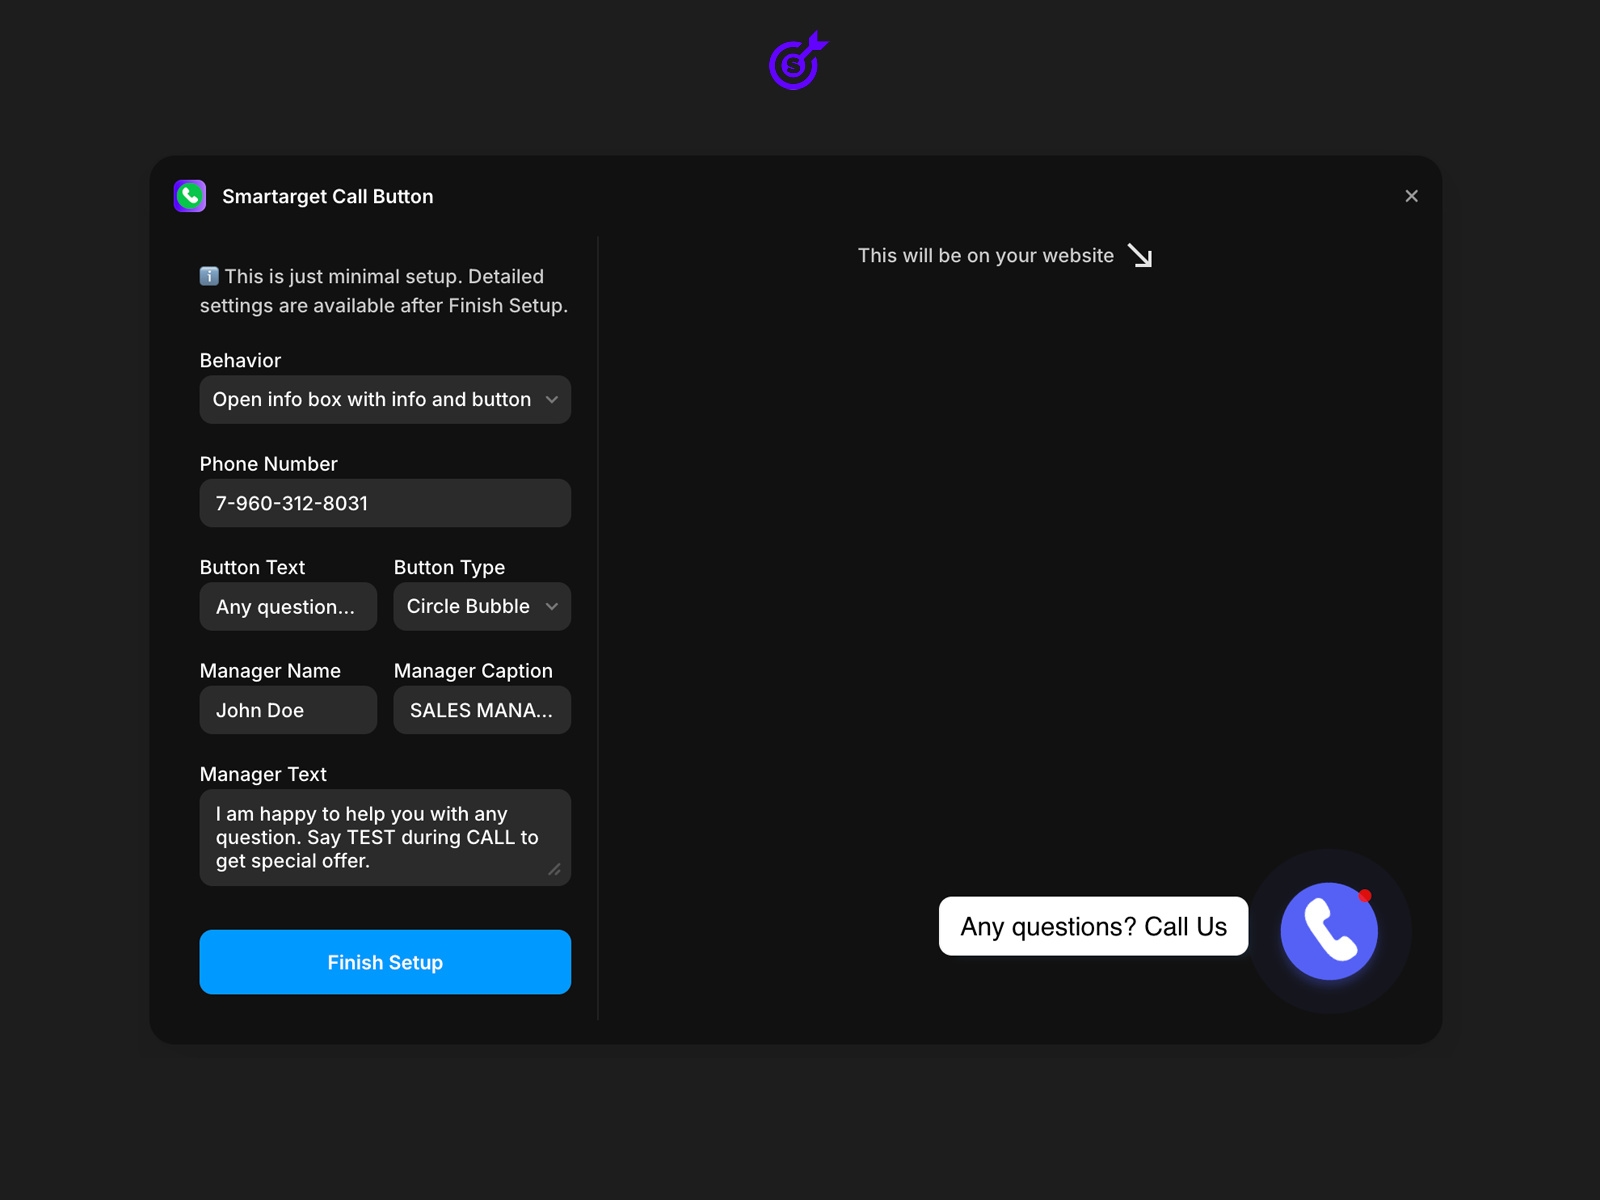Click the round purple phone call button
Viewport: 1600px width, 1200px height.
click(x=1327, y=932)
